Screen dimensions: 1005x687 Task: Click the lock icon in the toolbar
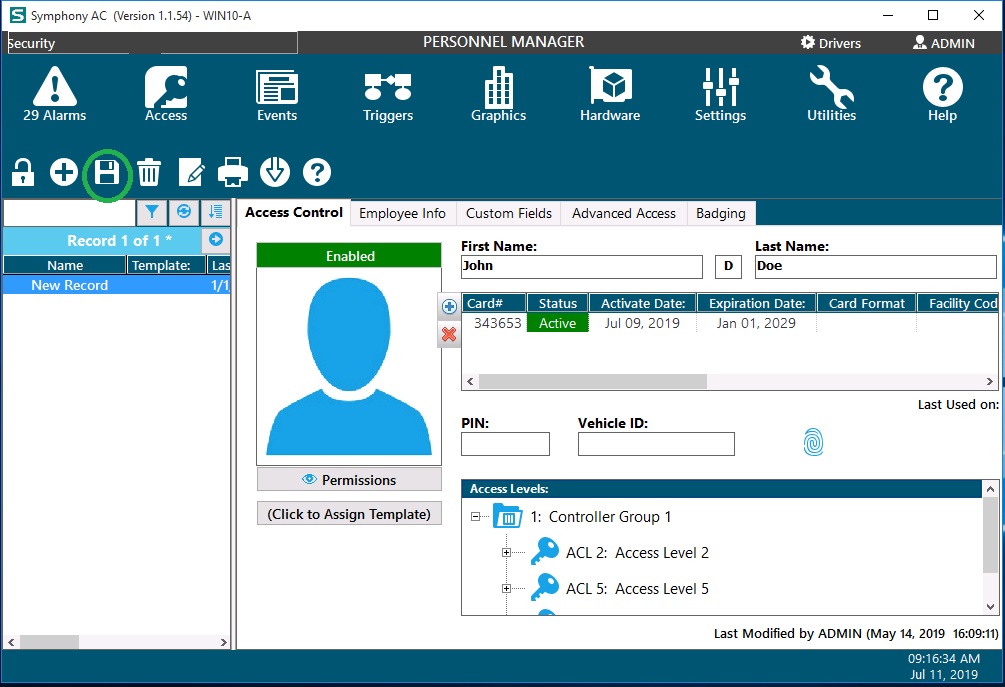(22, 172)
